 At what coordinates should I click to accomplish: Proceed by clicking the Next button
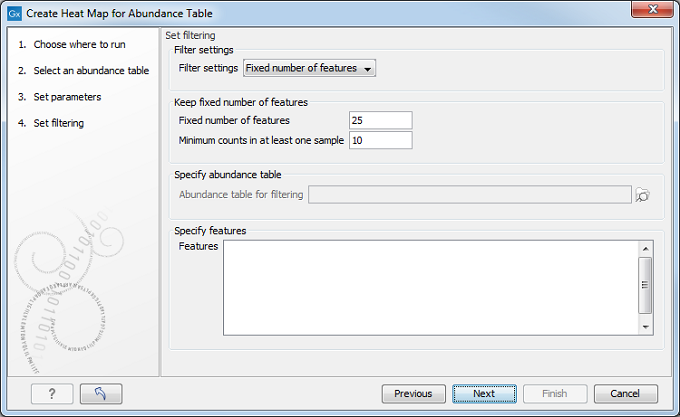pyautogui.click(x=484, y=393)
